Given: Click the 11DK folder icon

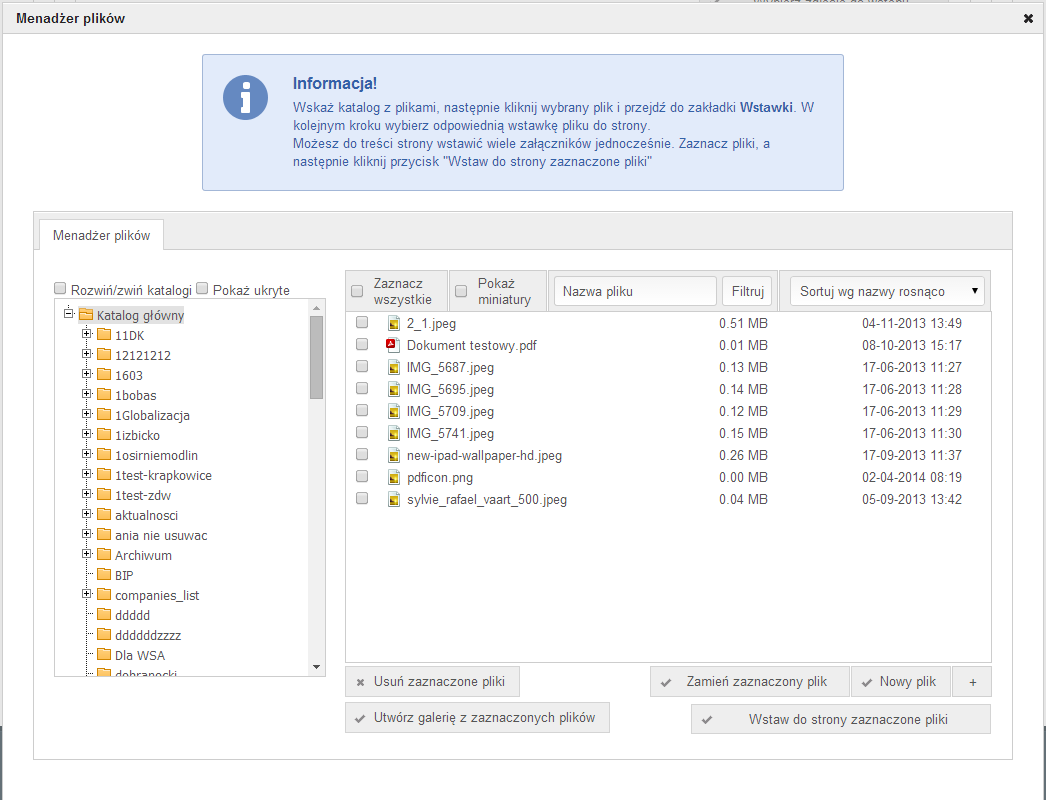Looking at the screenshot, I should [104, 334].
